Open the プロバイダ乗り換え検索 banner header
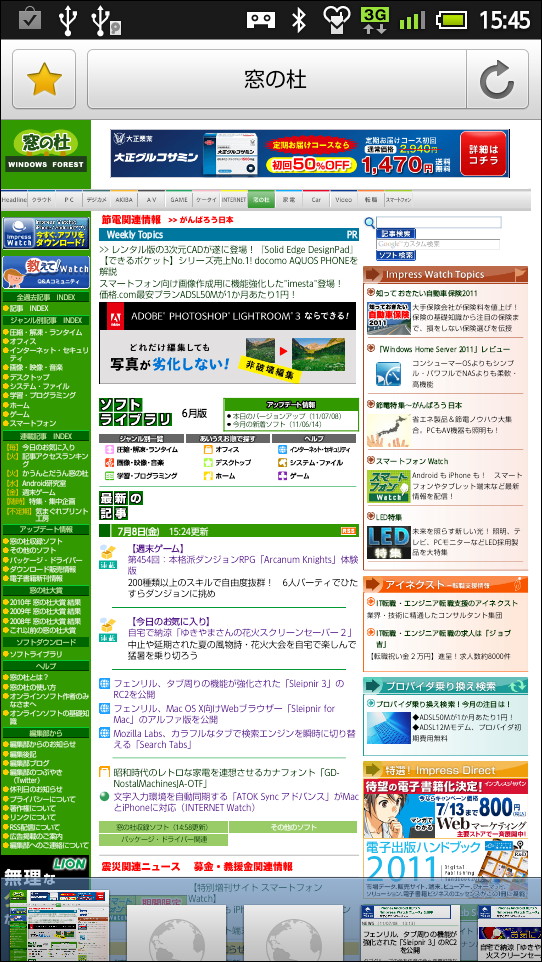The width and height of the screenshot is (542, 962). click(x=445, y=685)
